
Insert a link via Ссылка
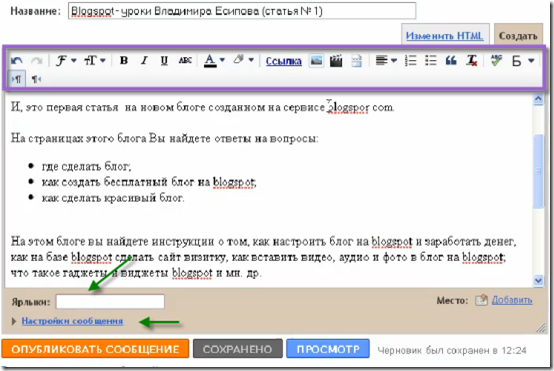[x=283, y=61]
